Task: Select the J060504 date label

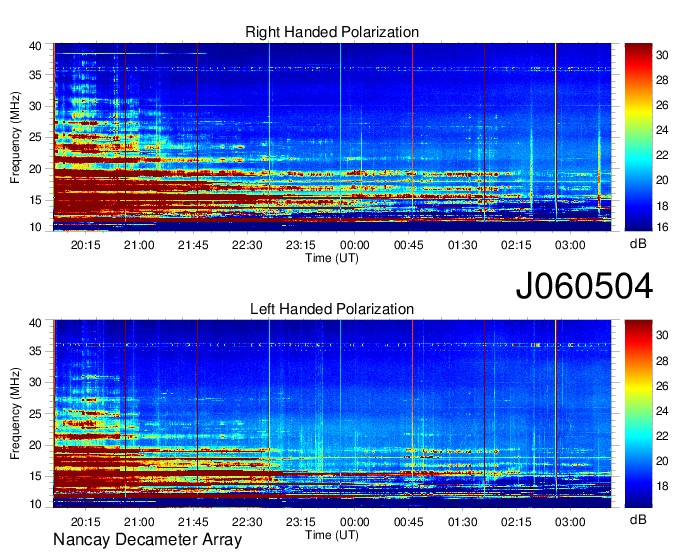Action: pos(584,286)
